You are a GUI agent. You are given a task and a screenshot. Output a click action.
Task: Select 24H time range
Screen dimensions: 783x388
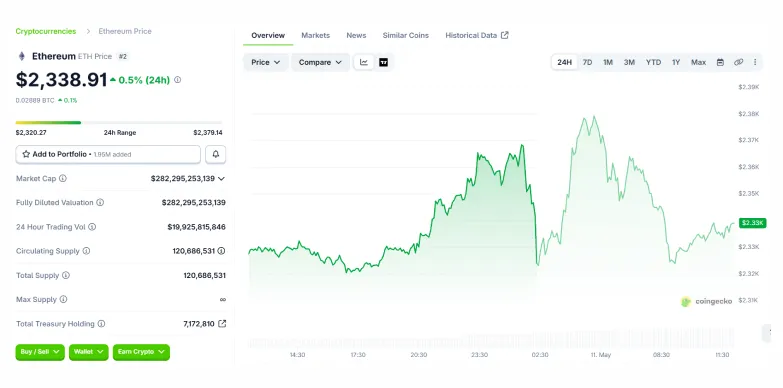[564, 62]
